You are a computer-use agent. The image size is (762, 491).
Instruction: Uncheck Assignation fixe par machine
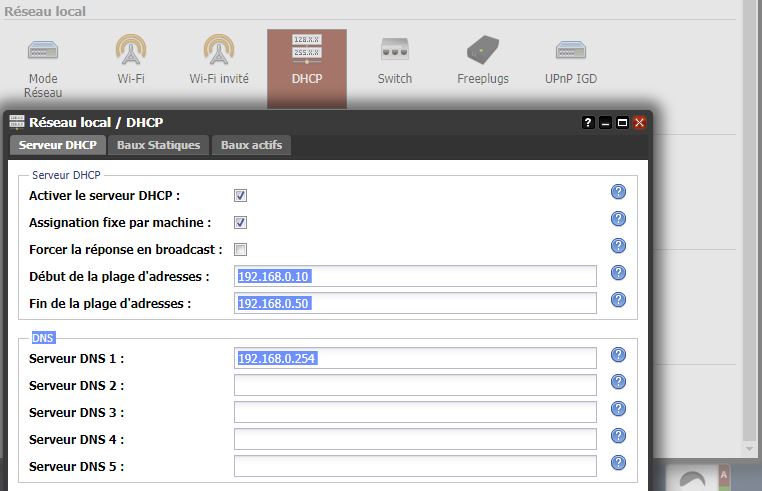pos(240,223)
